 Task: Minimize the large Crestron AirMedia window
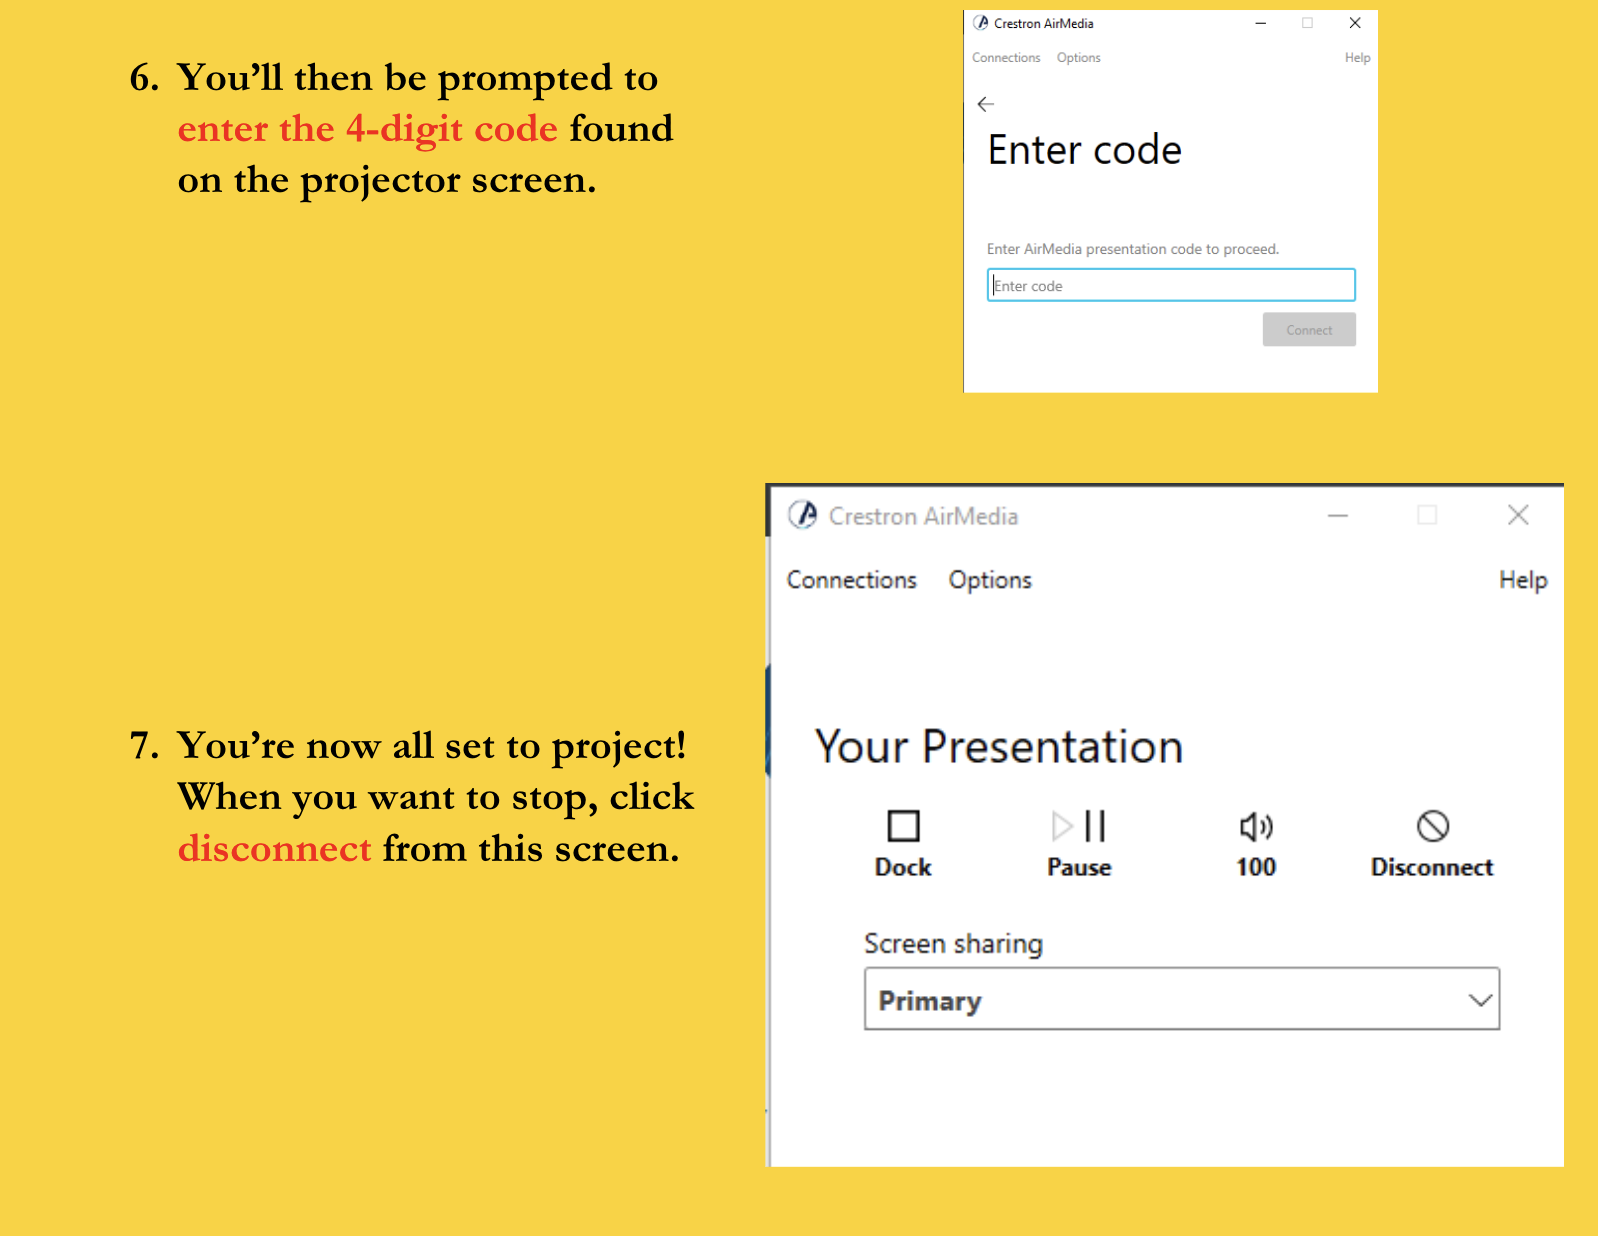click(x=1338, y=515)
